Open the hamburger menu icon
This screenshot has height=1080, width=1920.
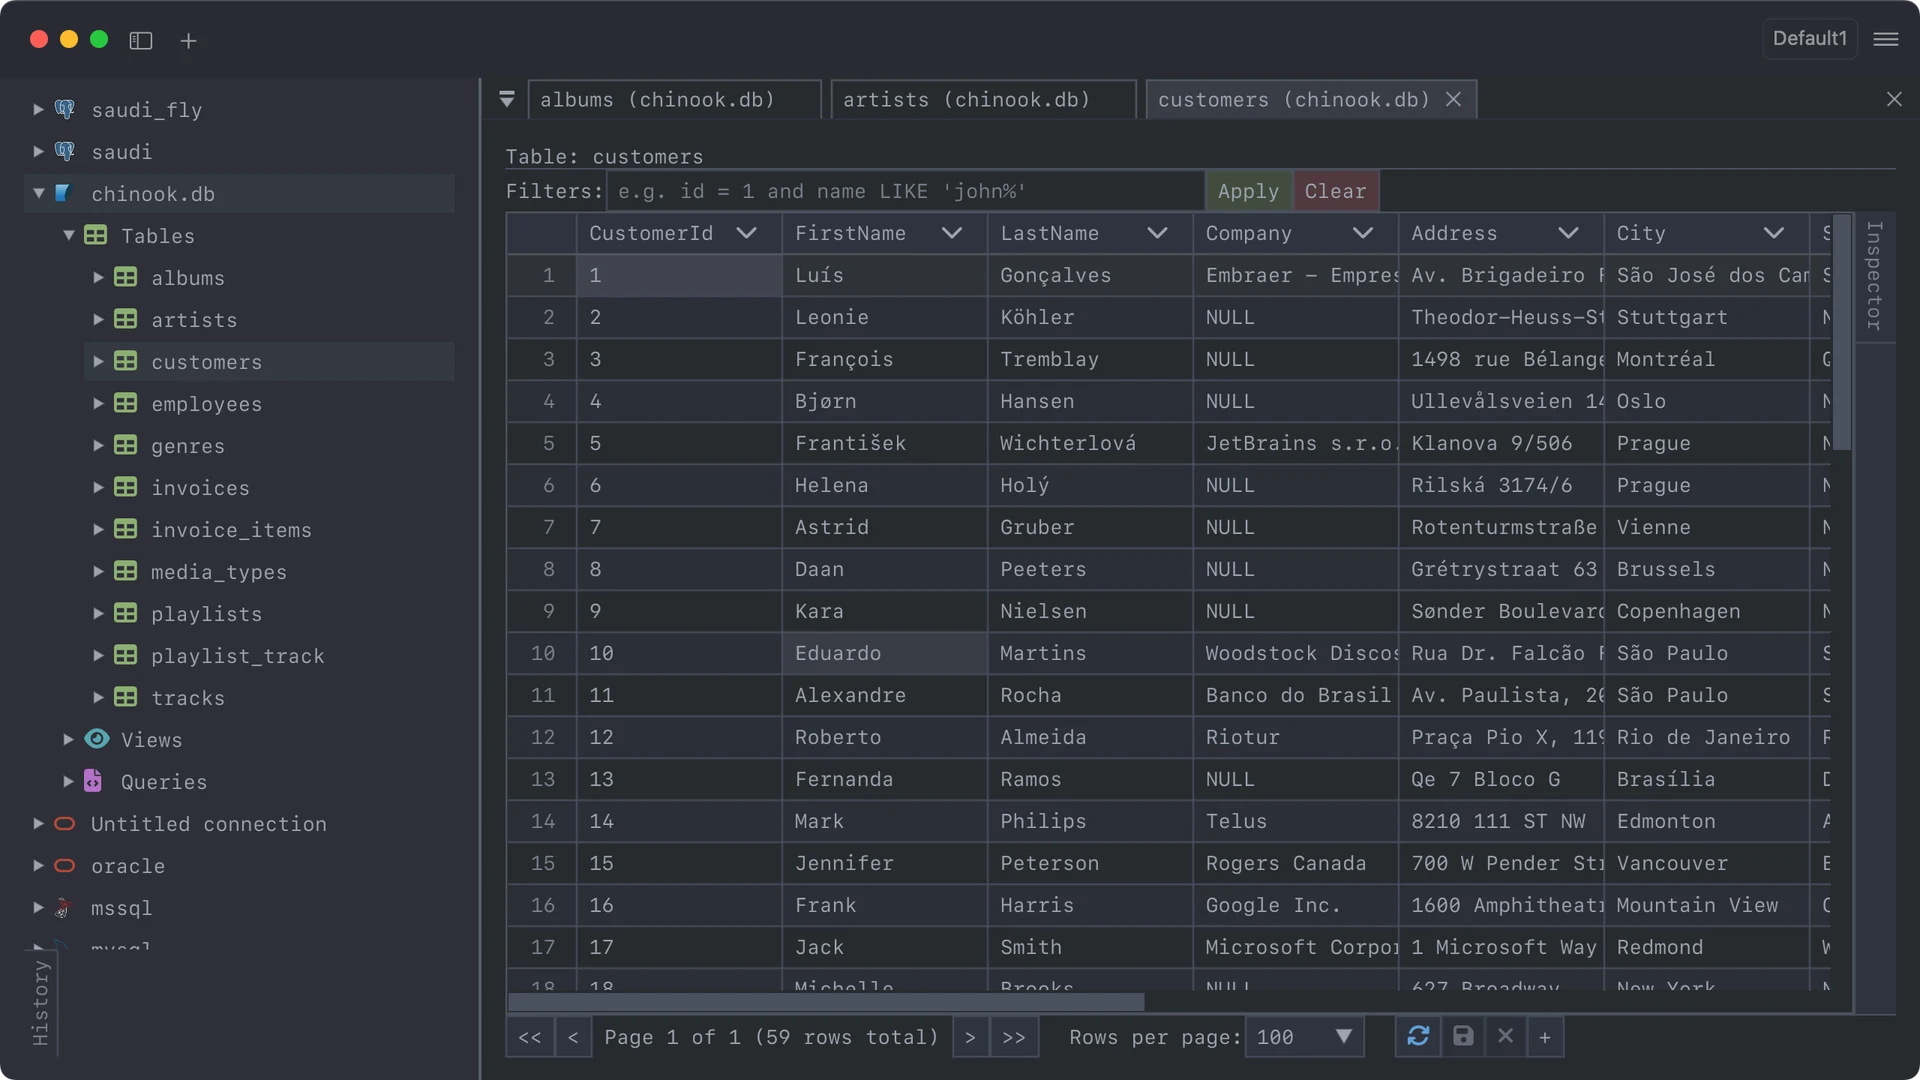point(1886,39)
